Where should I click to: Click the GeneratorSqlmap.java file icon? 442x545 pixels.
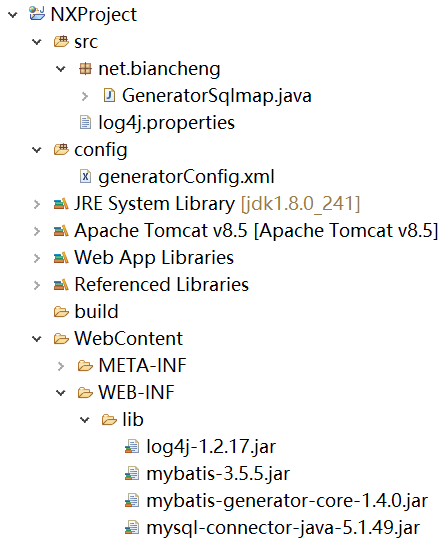click(109, 95)
